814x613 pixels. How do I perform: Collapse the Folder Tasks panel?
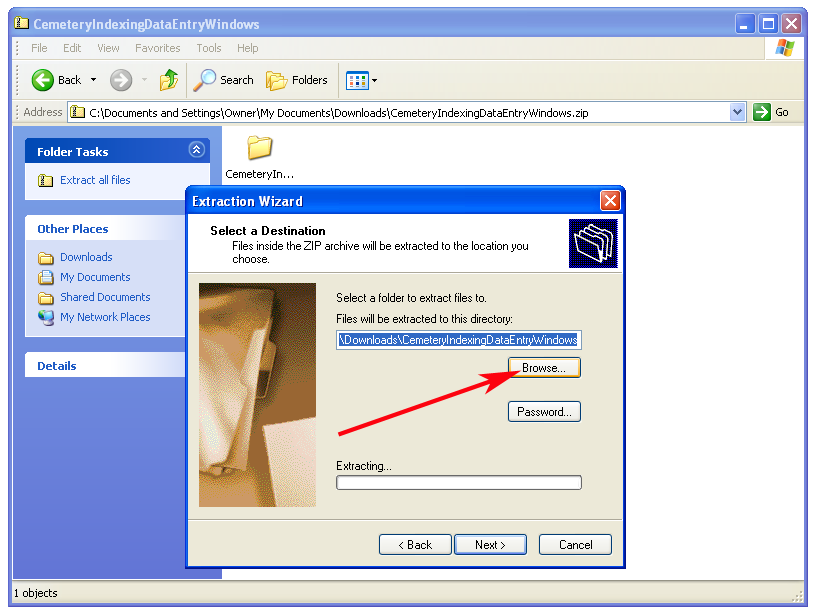click(x=196, y=150)
